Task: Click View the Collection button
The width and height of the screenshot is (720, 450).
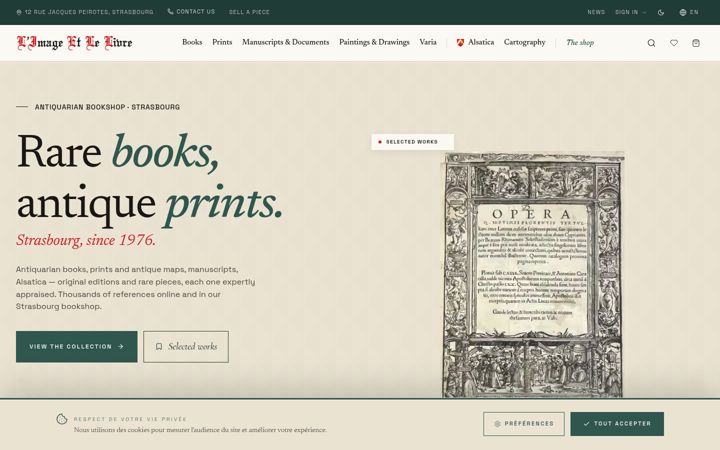Action: 77,347
